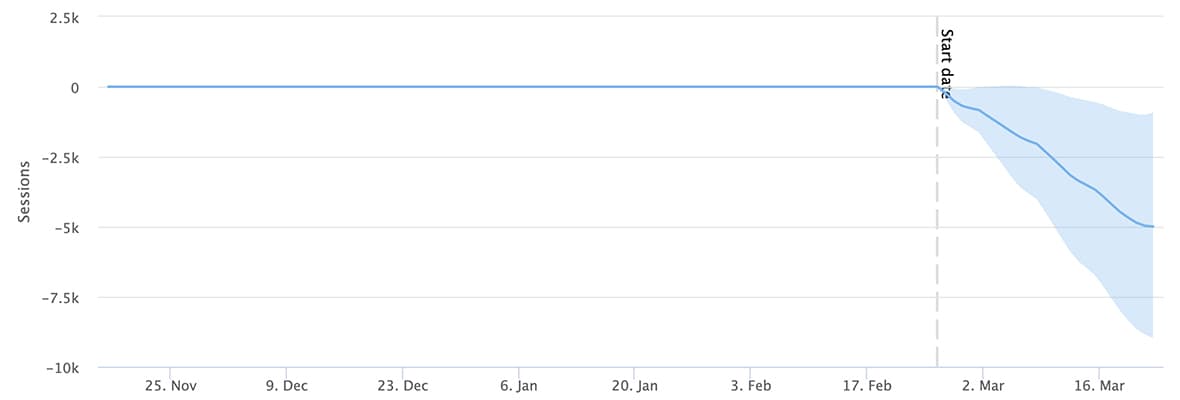Click the "2. Mar" date label
The height and width of the screenshot is (400, 1180).
coord(982,386)
